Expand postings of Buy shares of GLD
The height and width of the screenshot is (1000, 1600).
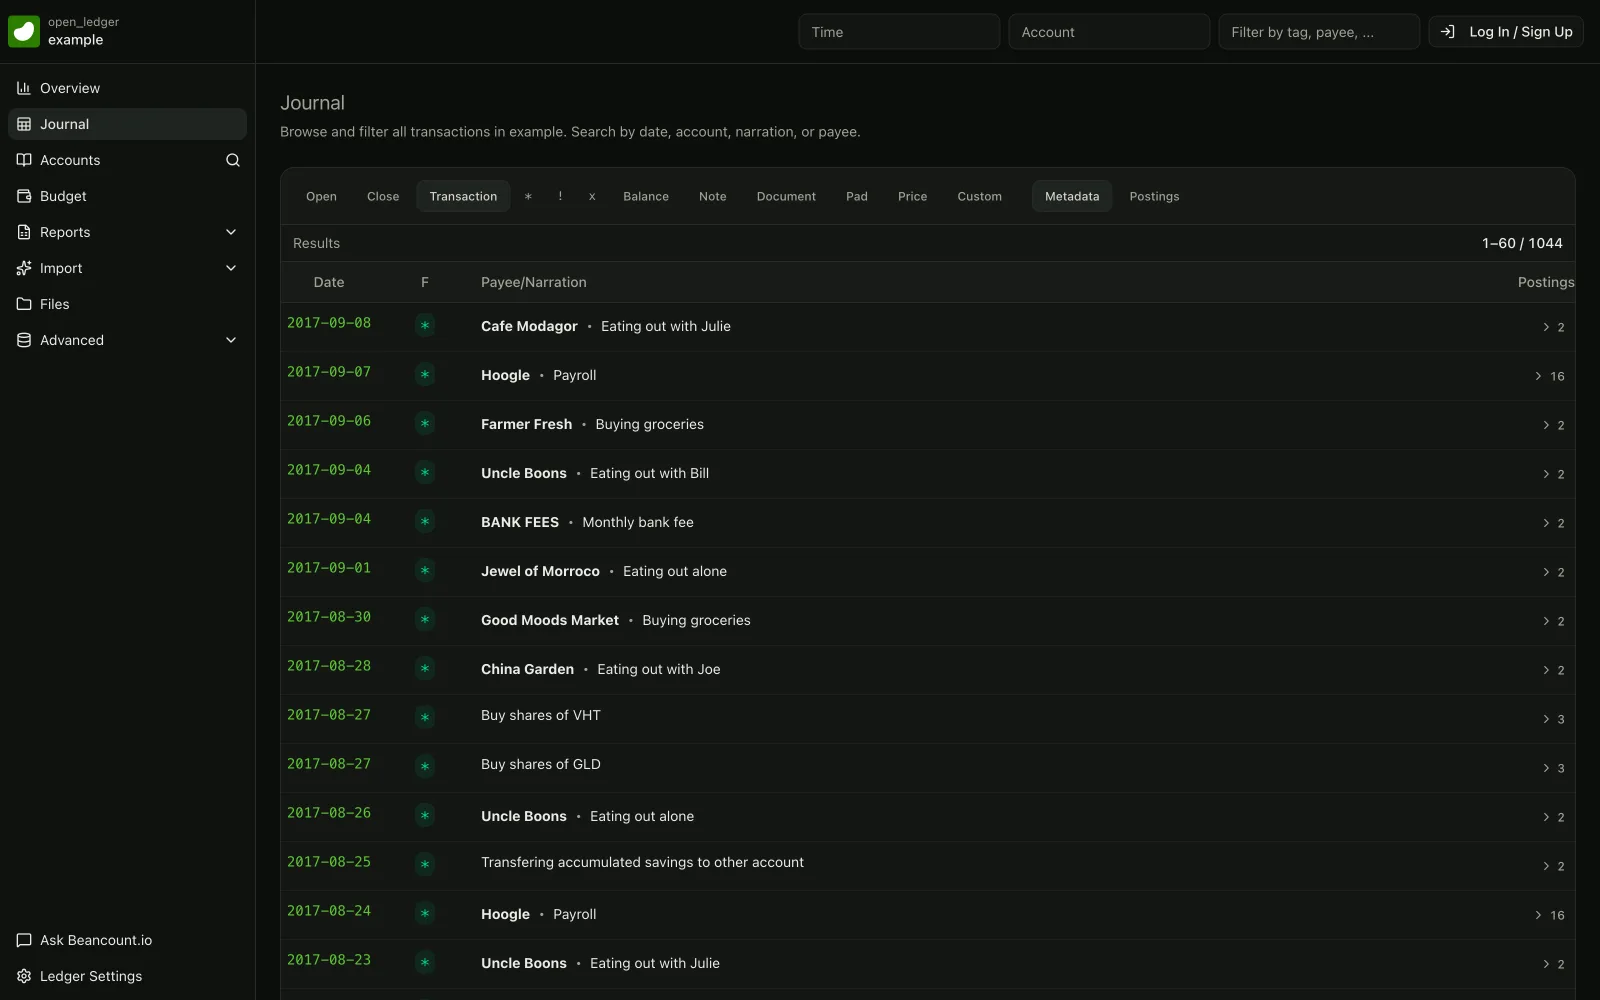pyautogui.click(x=1553, y=768)
